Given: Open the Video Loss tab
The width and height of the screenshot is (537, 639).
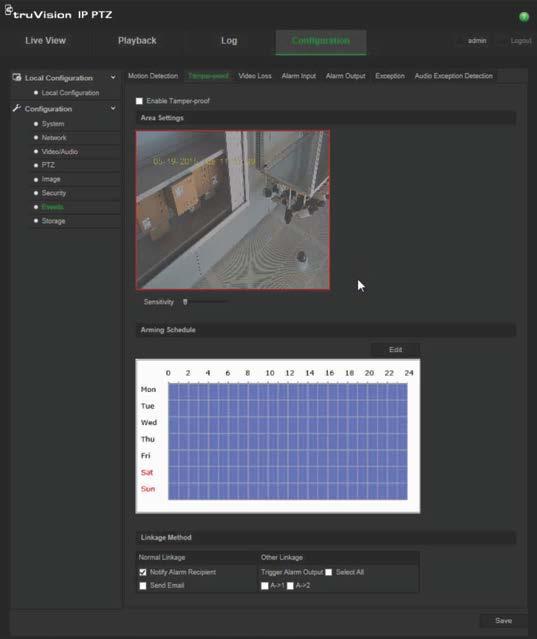Looking at the screenshot, I should click(255, 76).
